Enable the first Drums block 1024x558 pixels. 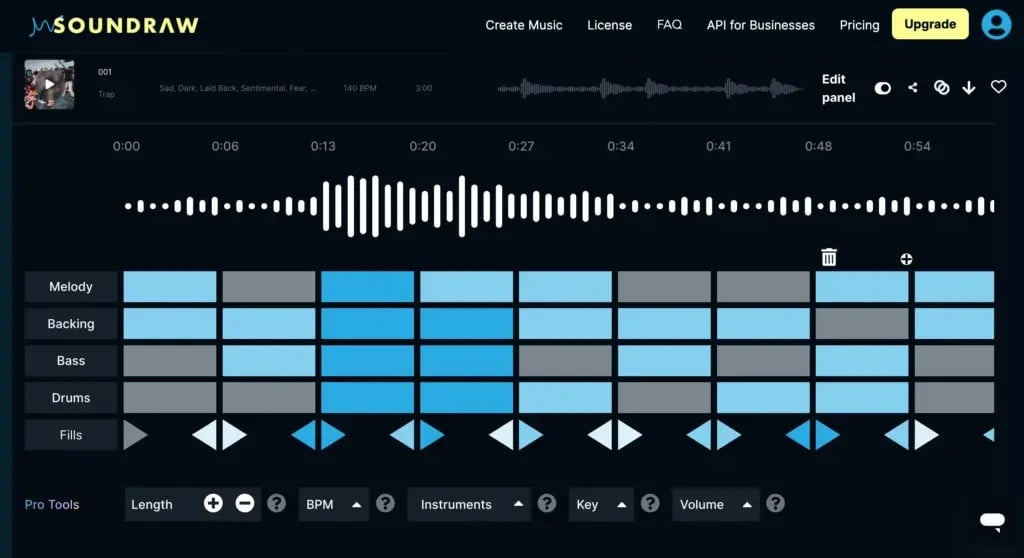coord(170,398)
